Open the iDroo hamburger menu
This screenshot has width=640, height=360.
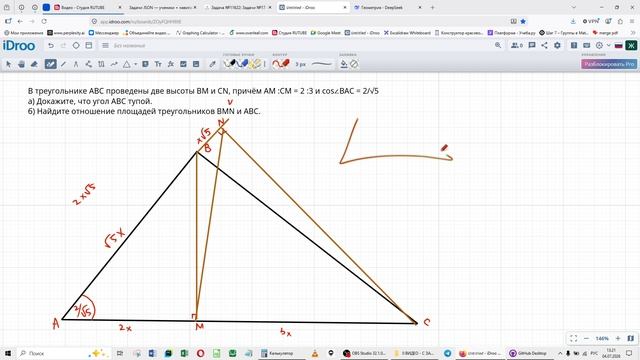pos(105,46)
